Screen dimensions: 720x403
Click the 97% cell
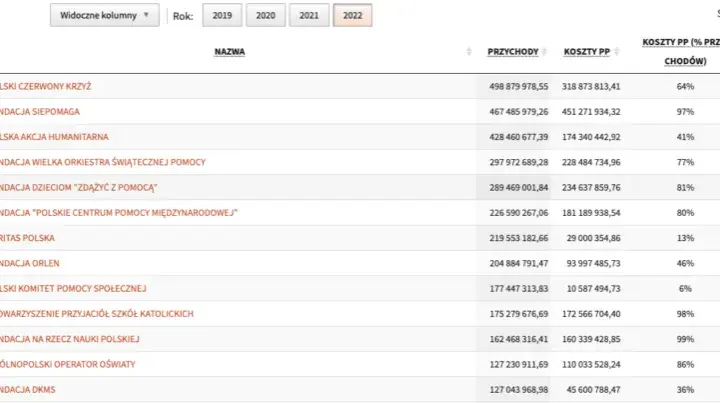click(x=685, y=112)
